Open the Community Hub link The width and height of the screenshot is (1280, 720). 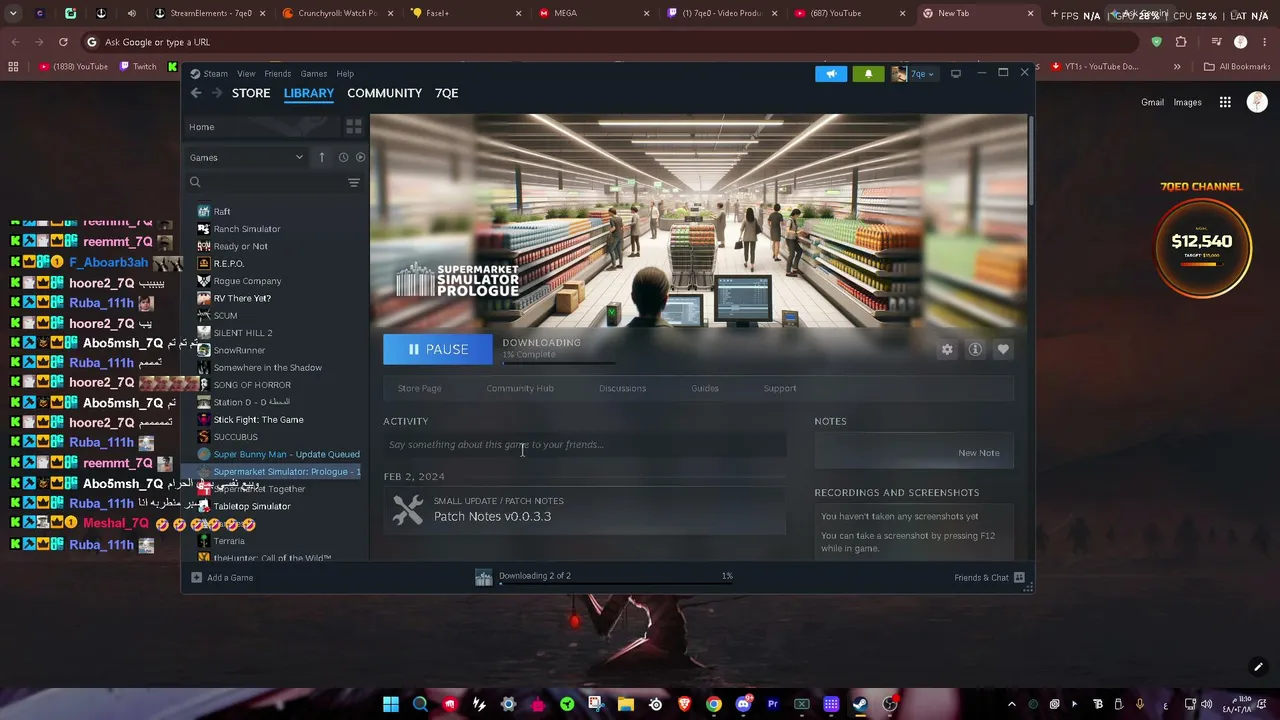point(520,388)
